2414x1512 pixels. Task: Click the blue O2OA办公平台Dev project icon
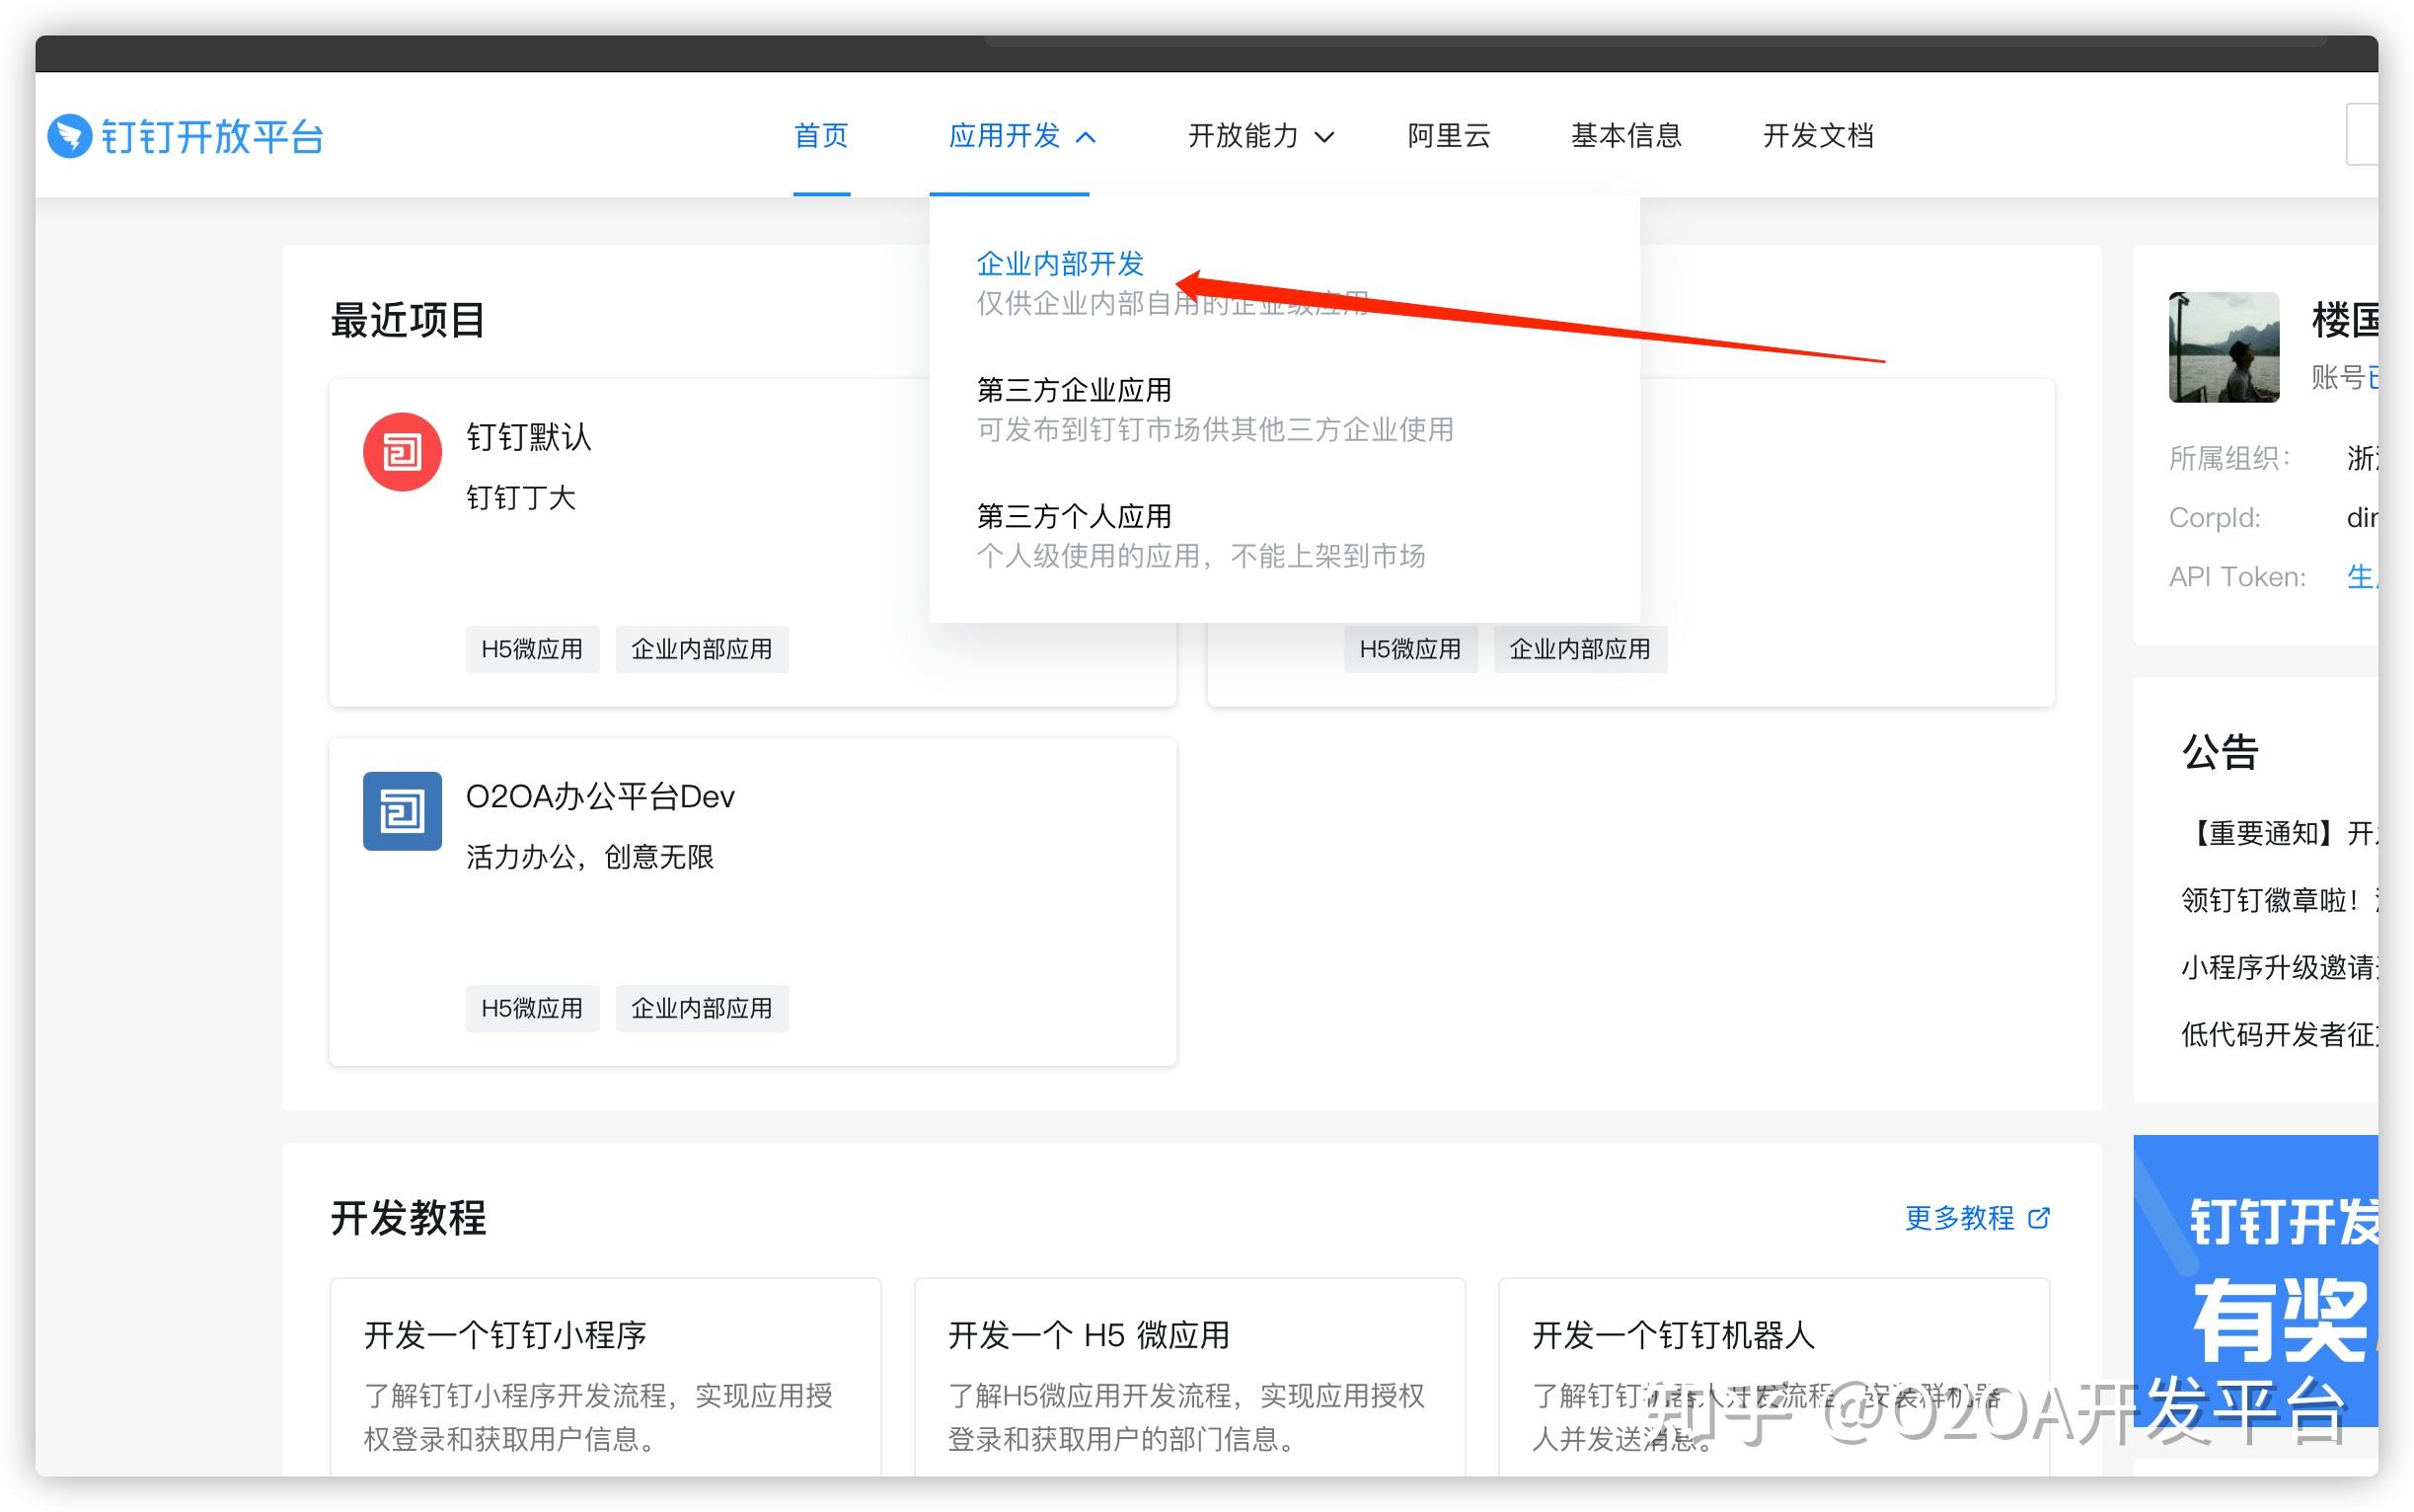(401, 811)
